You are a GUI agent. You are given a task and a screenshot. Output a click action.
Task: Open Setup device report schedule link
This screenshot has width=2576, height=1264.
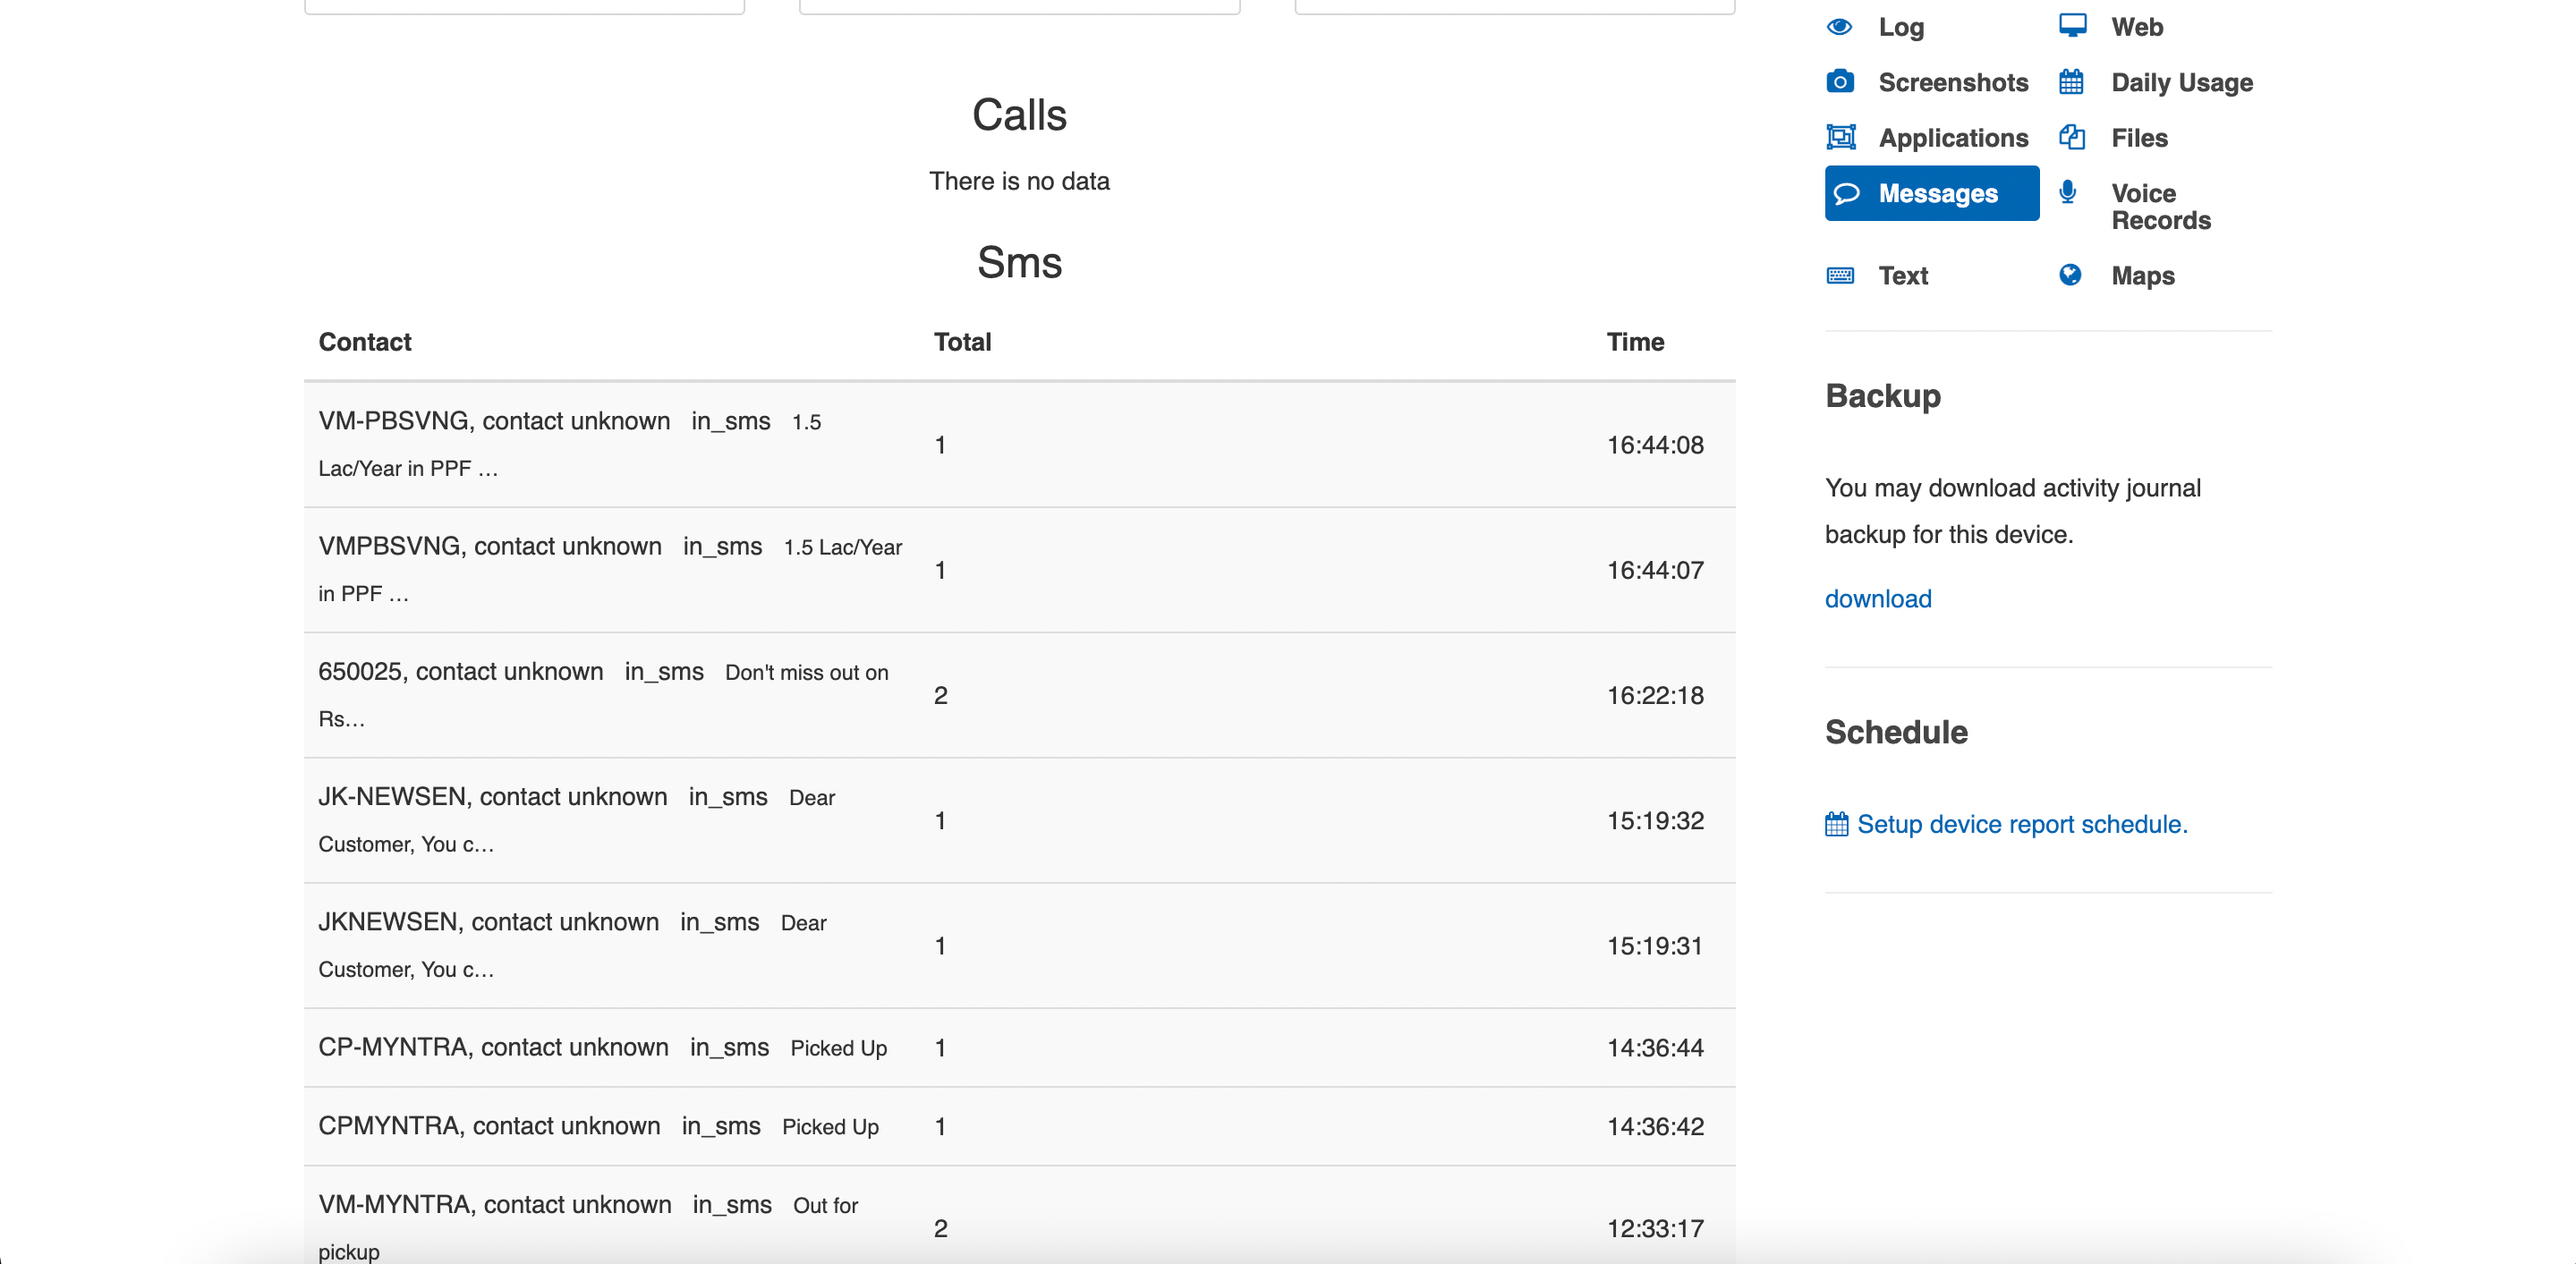[x=2024, y=822]
